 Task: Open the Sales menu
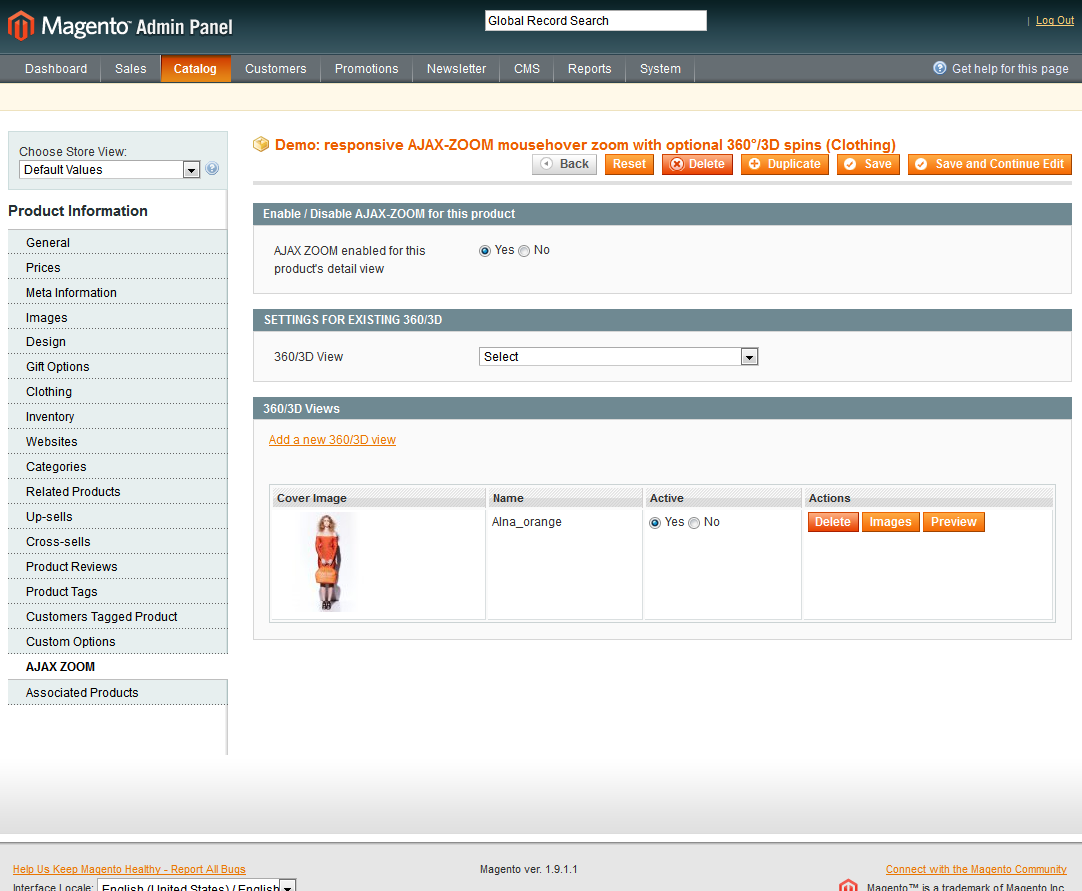(x=130, y=68)
